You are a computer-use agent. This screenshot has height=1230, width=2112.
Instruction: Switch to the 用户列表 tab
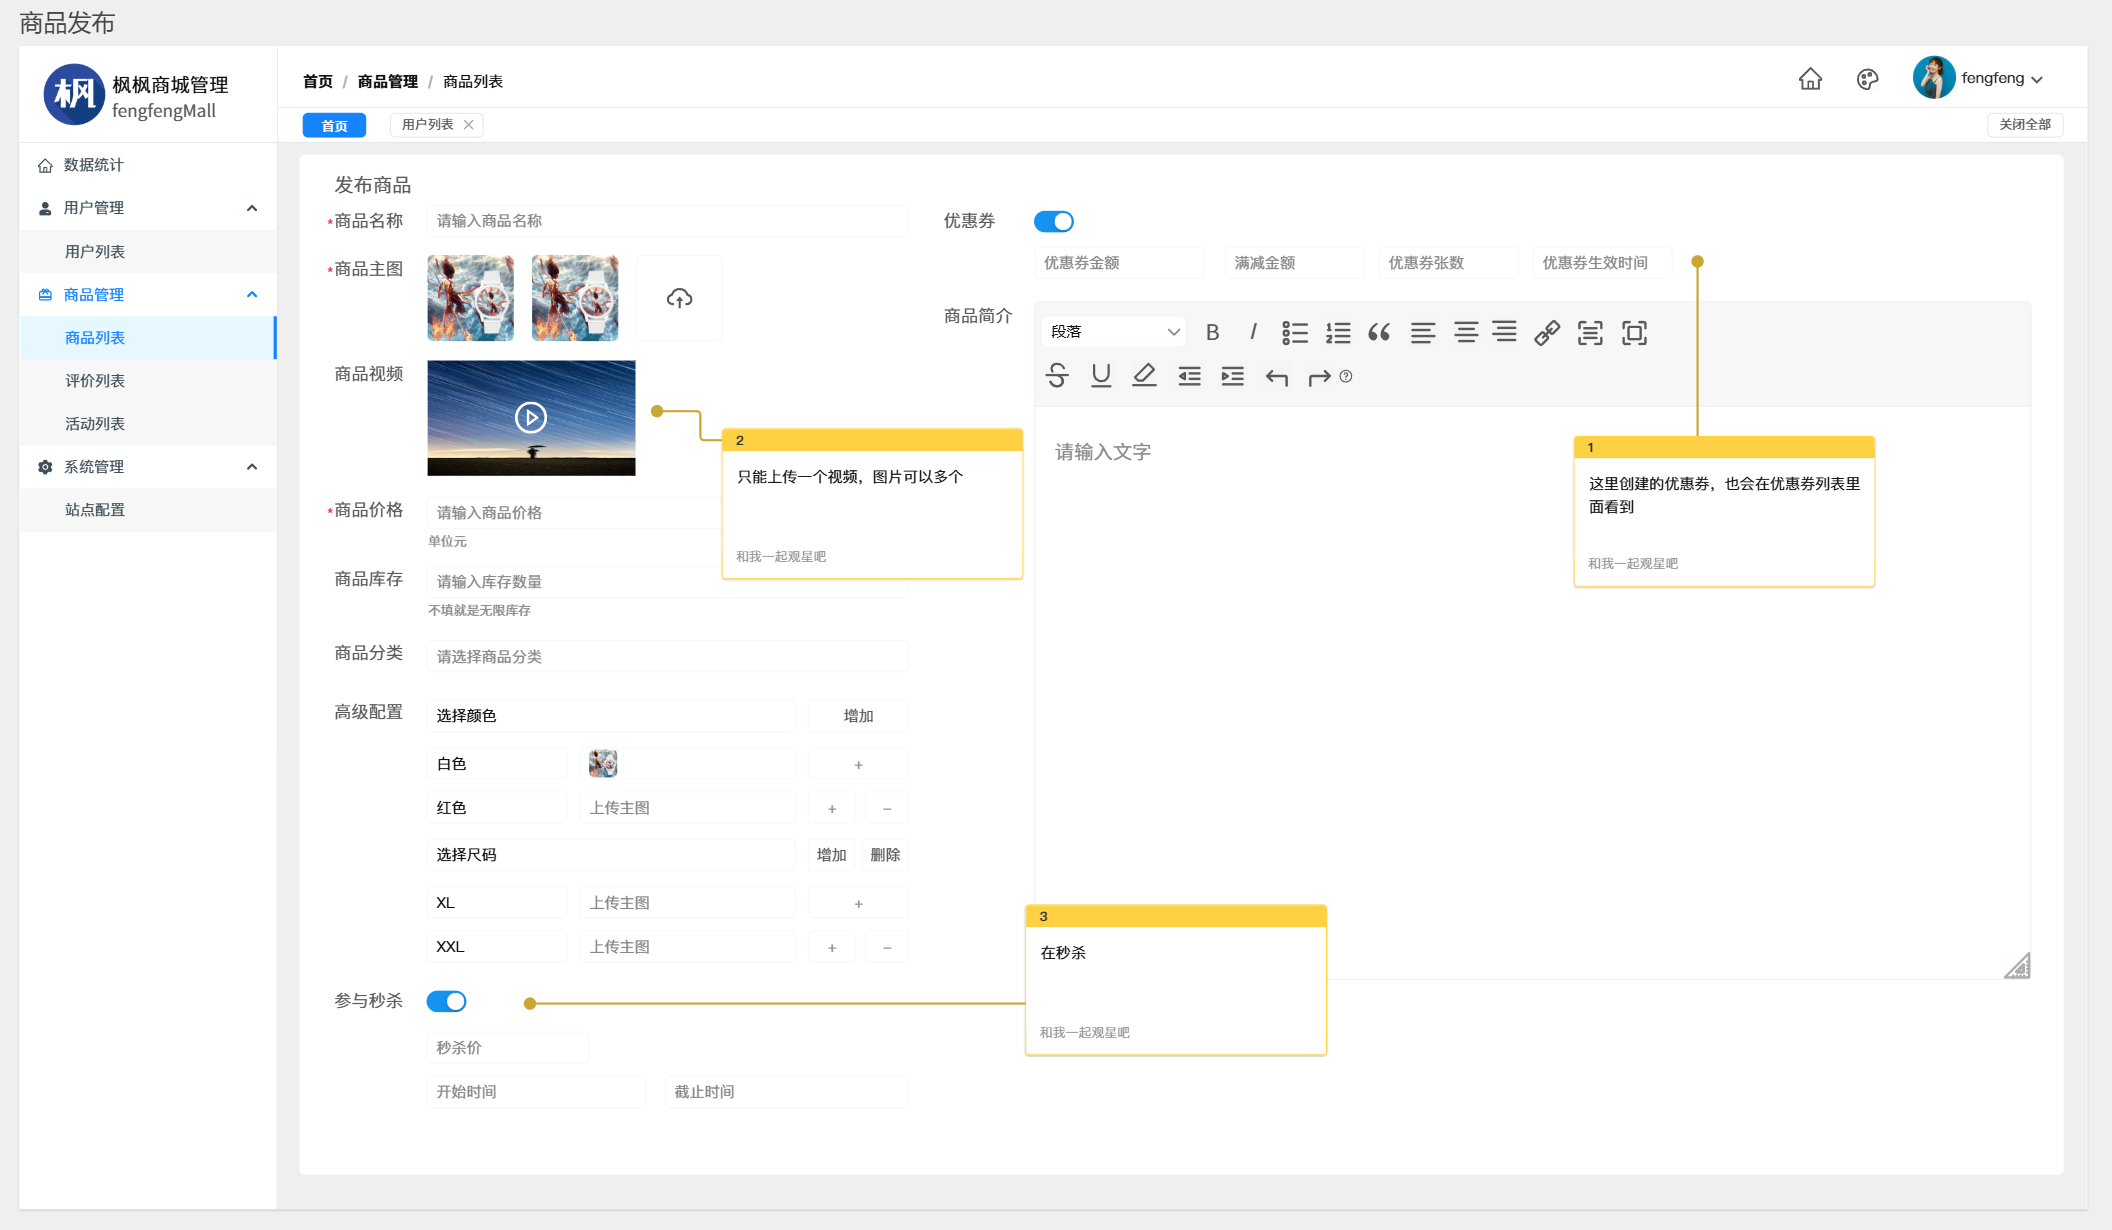pos(427,124)
